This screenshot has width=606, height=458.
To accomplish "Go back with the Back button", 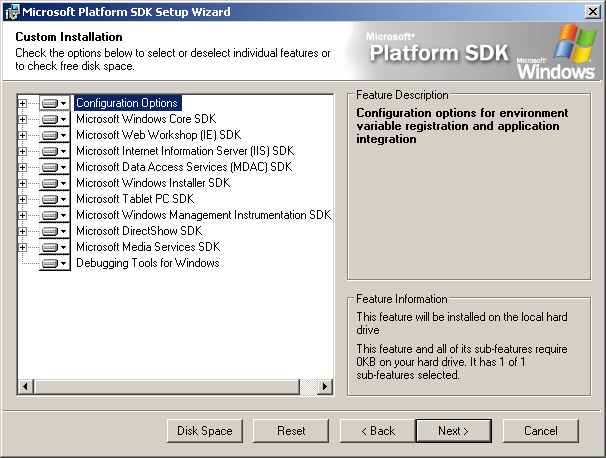I will click(x=378, y=431).
